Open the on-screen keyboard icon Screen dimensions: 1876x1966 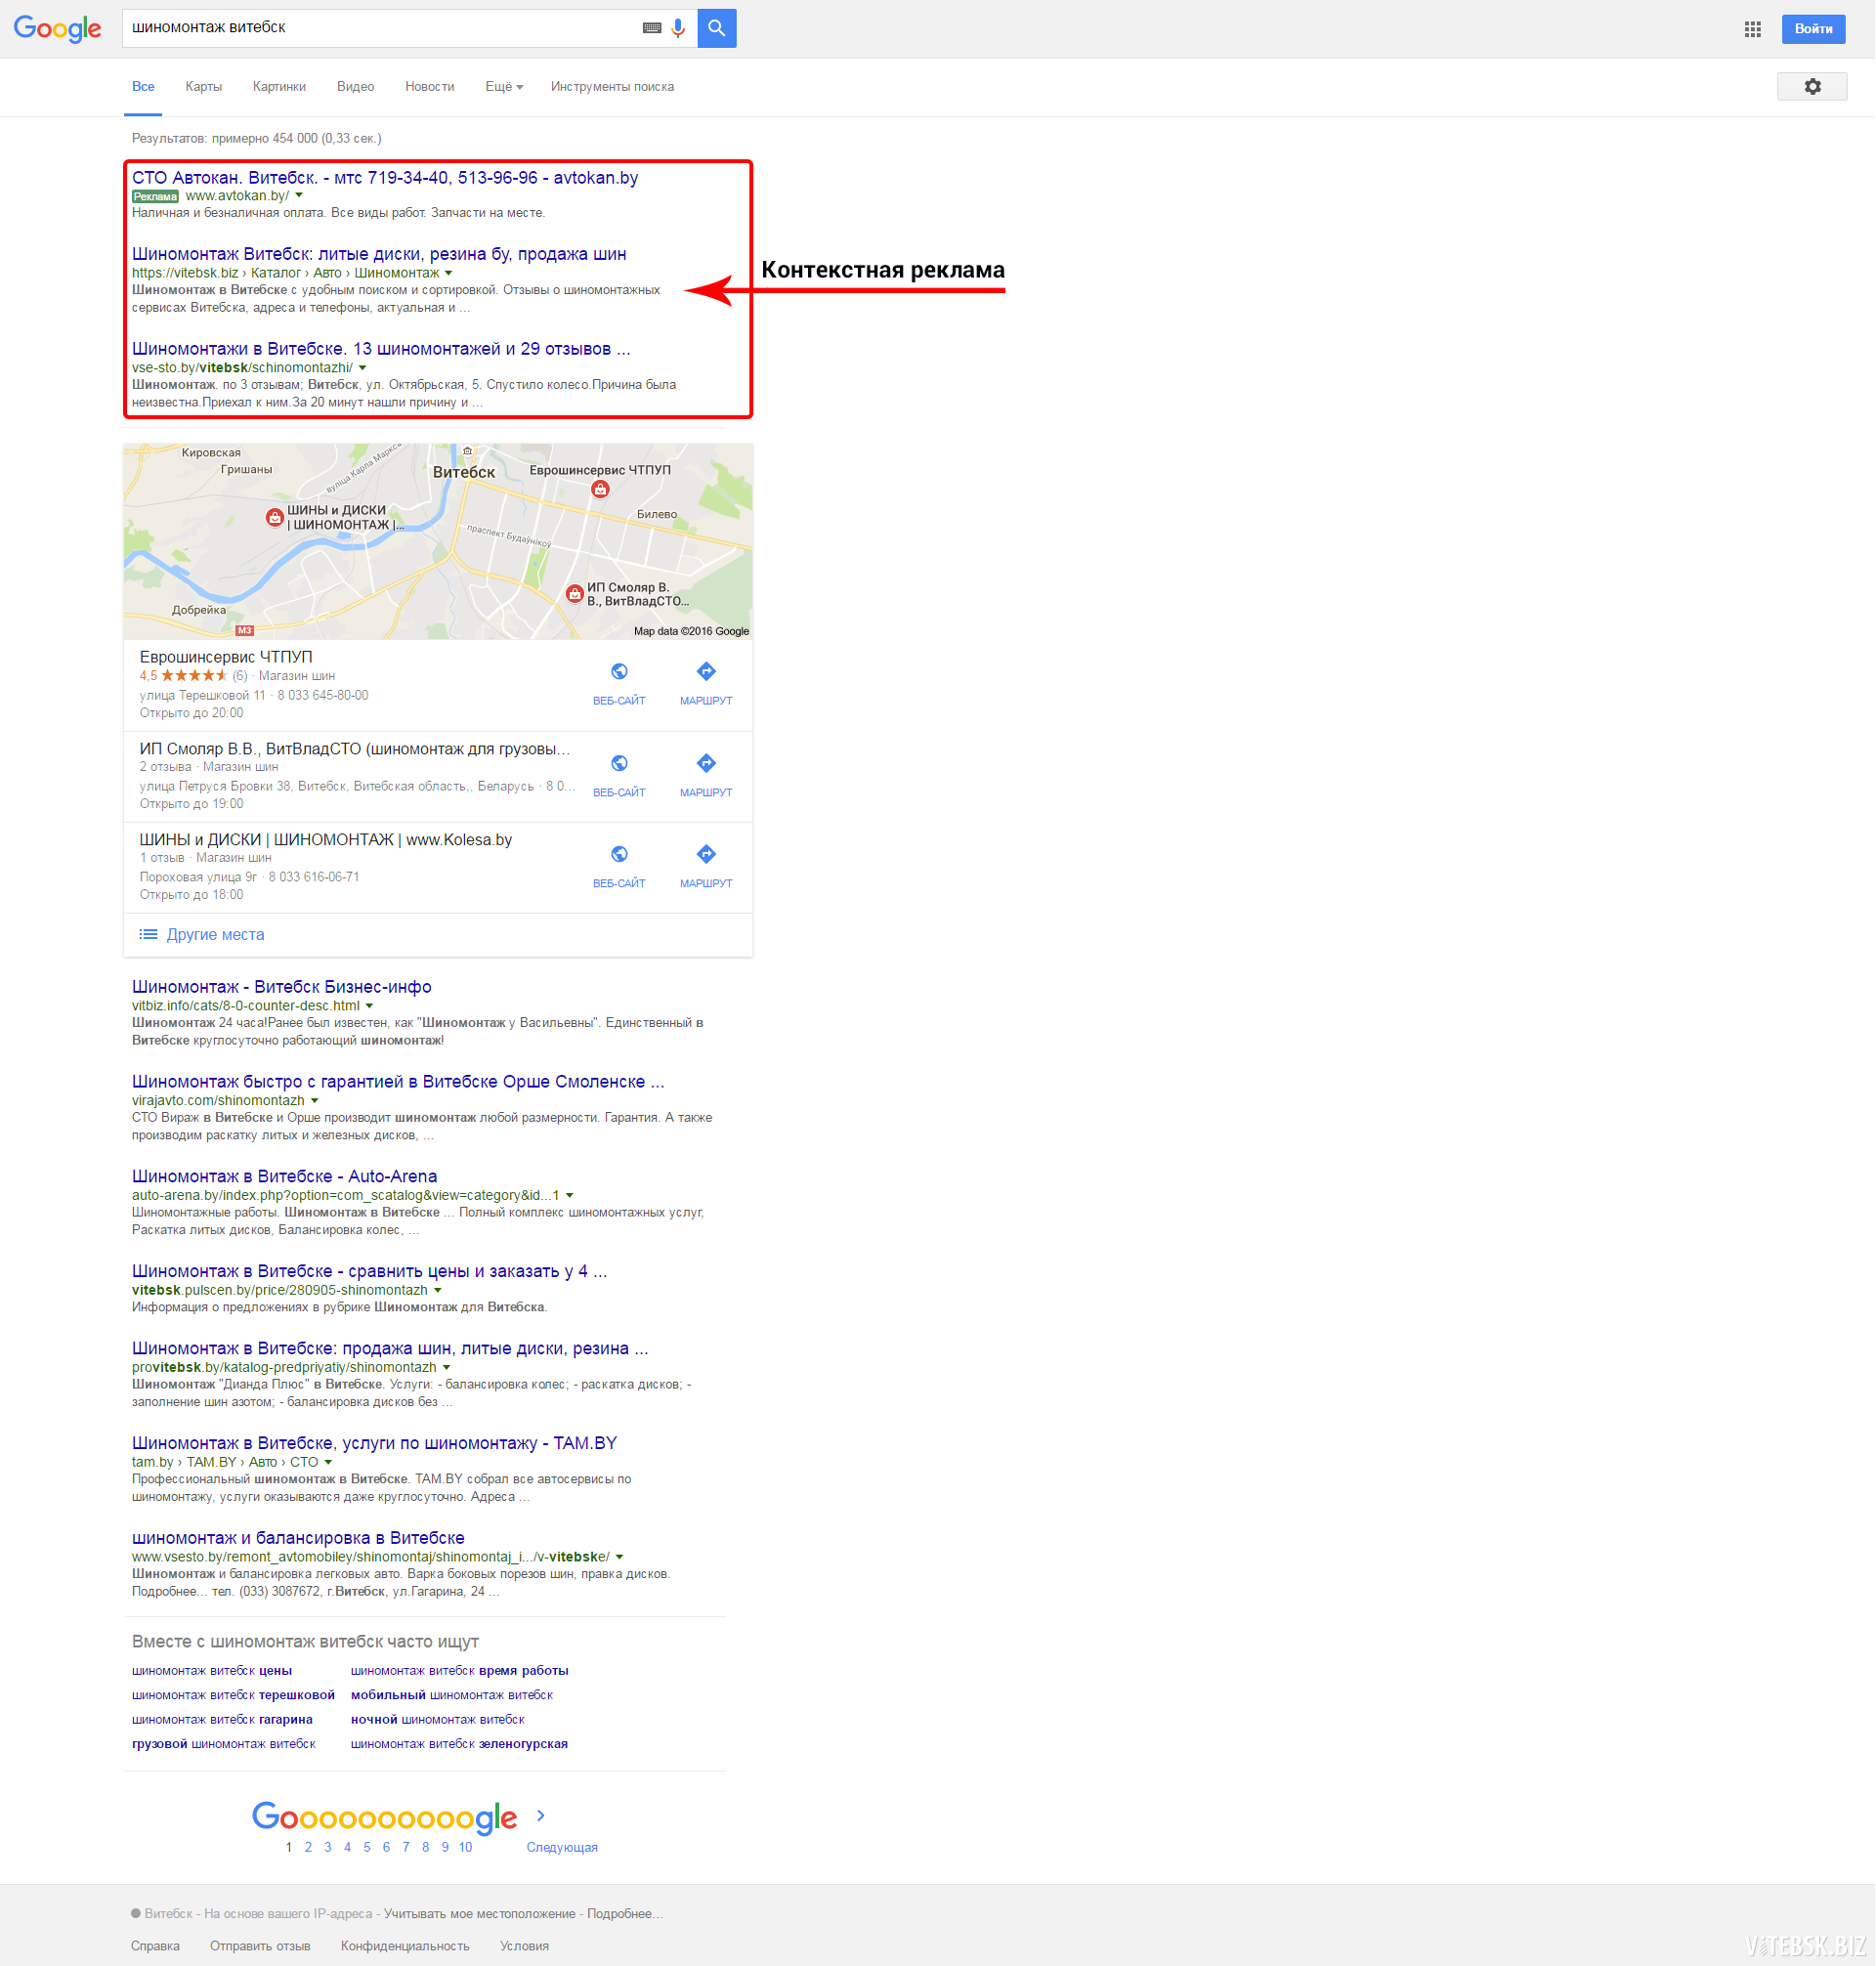click(652, 28)
